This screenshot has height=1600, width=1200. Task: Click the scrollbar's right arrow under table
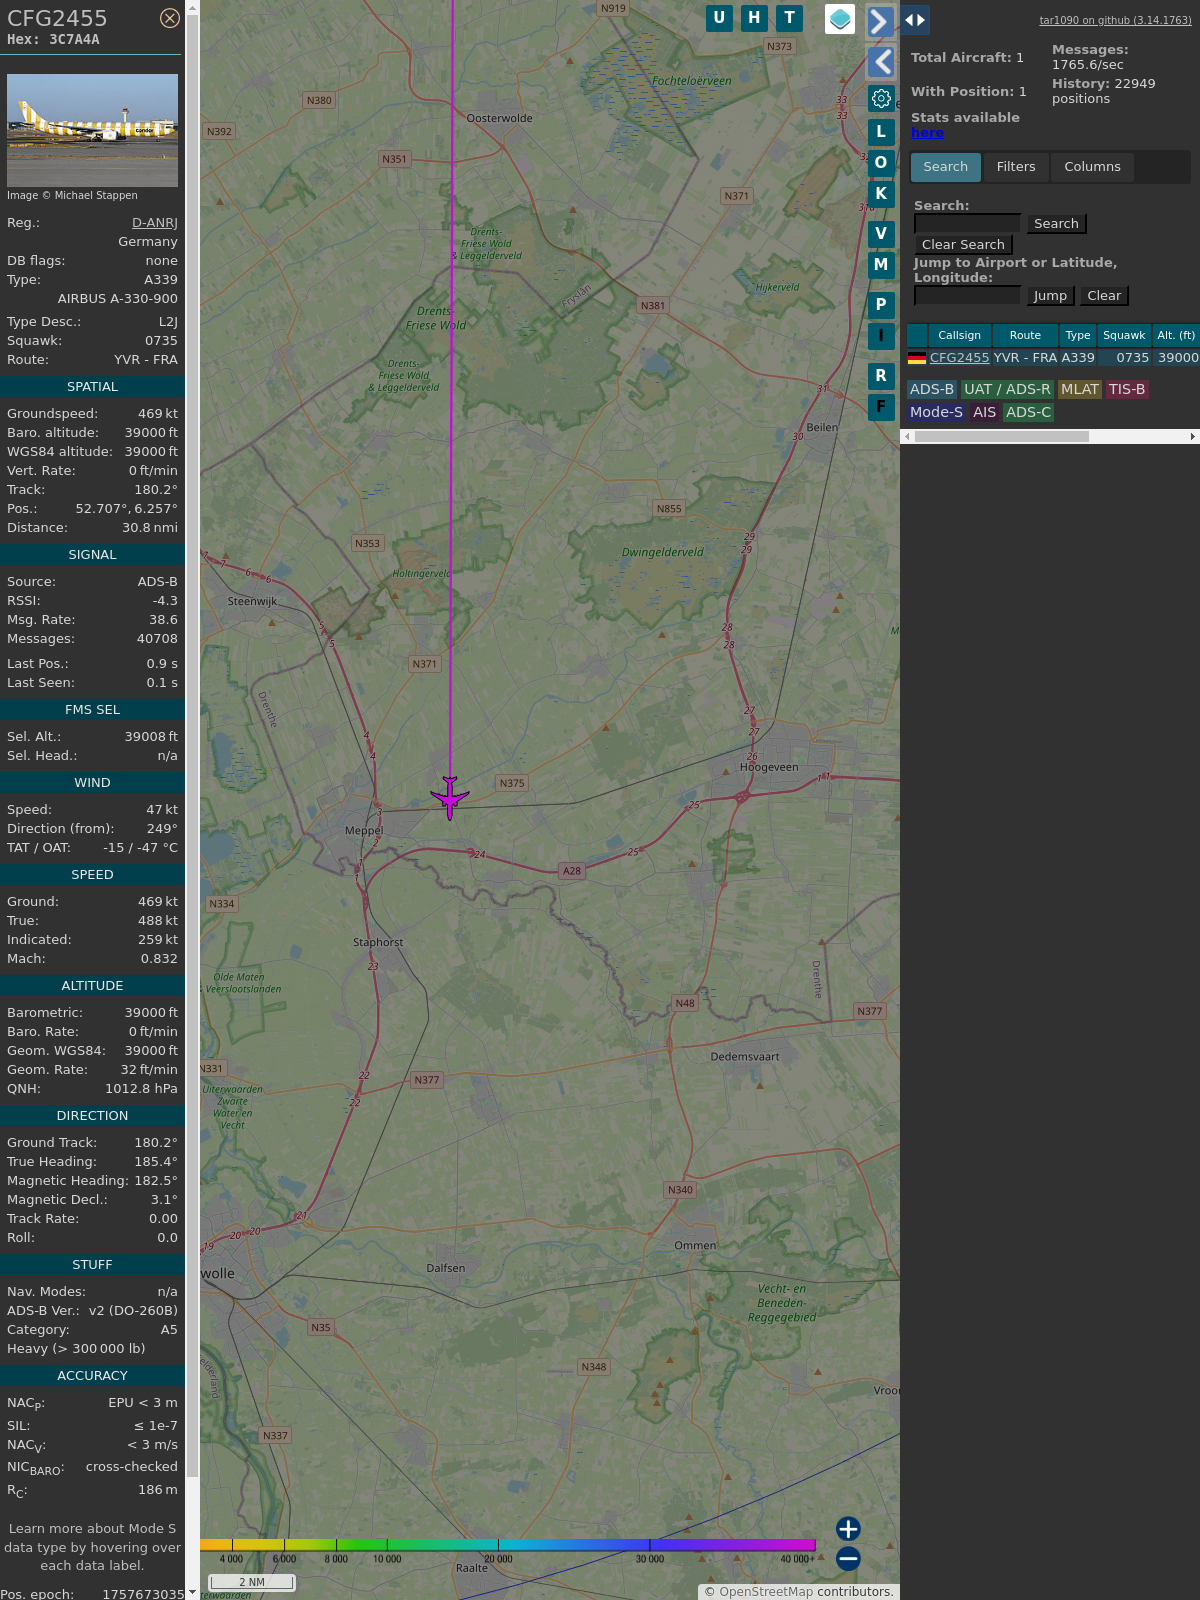(x=1193, y=436)
